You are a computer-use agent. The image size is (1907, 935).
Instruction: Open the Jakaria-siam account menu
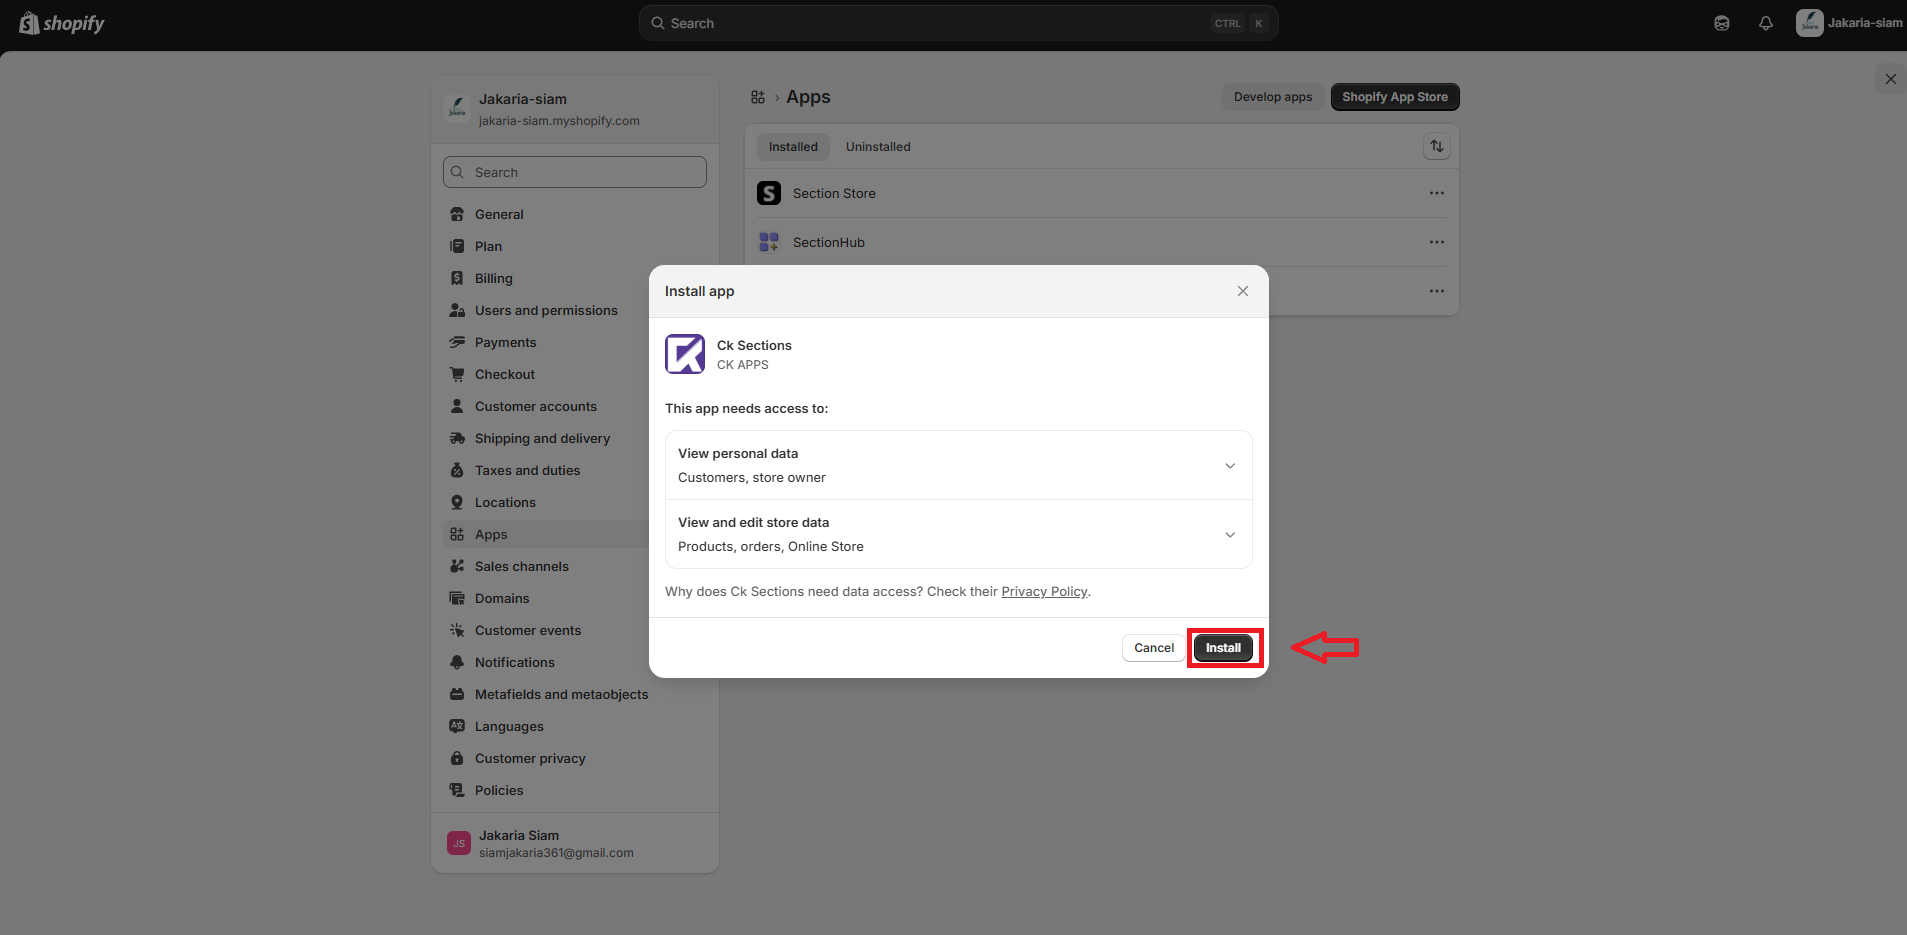[x=1848, y=23]
